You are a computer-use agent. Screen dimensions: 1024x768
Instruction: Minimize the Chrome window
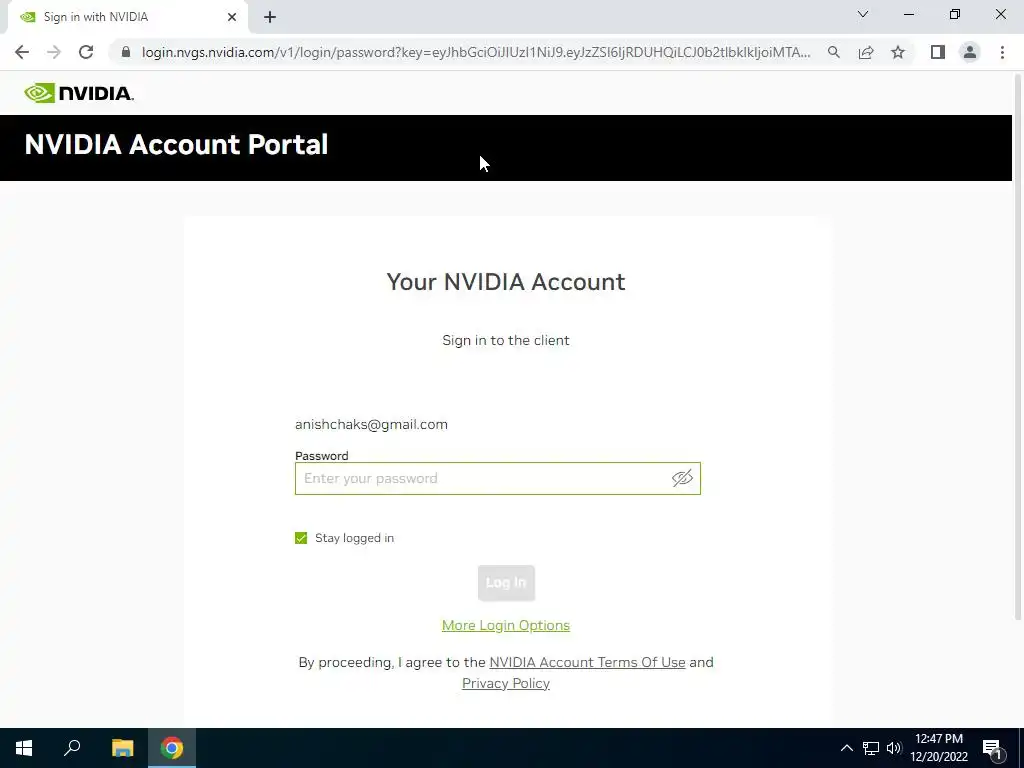click(x=909, y=14)
